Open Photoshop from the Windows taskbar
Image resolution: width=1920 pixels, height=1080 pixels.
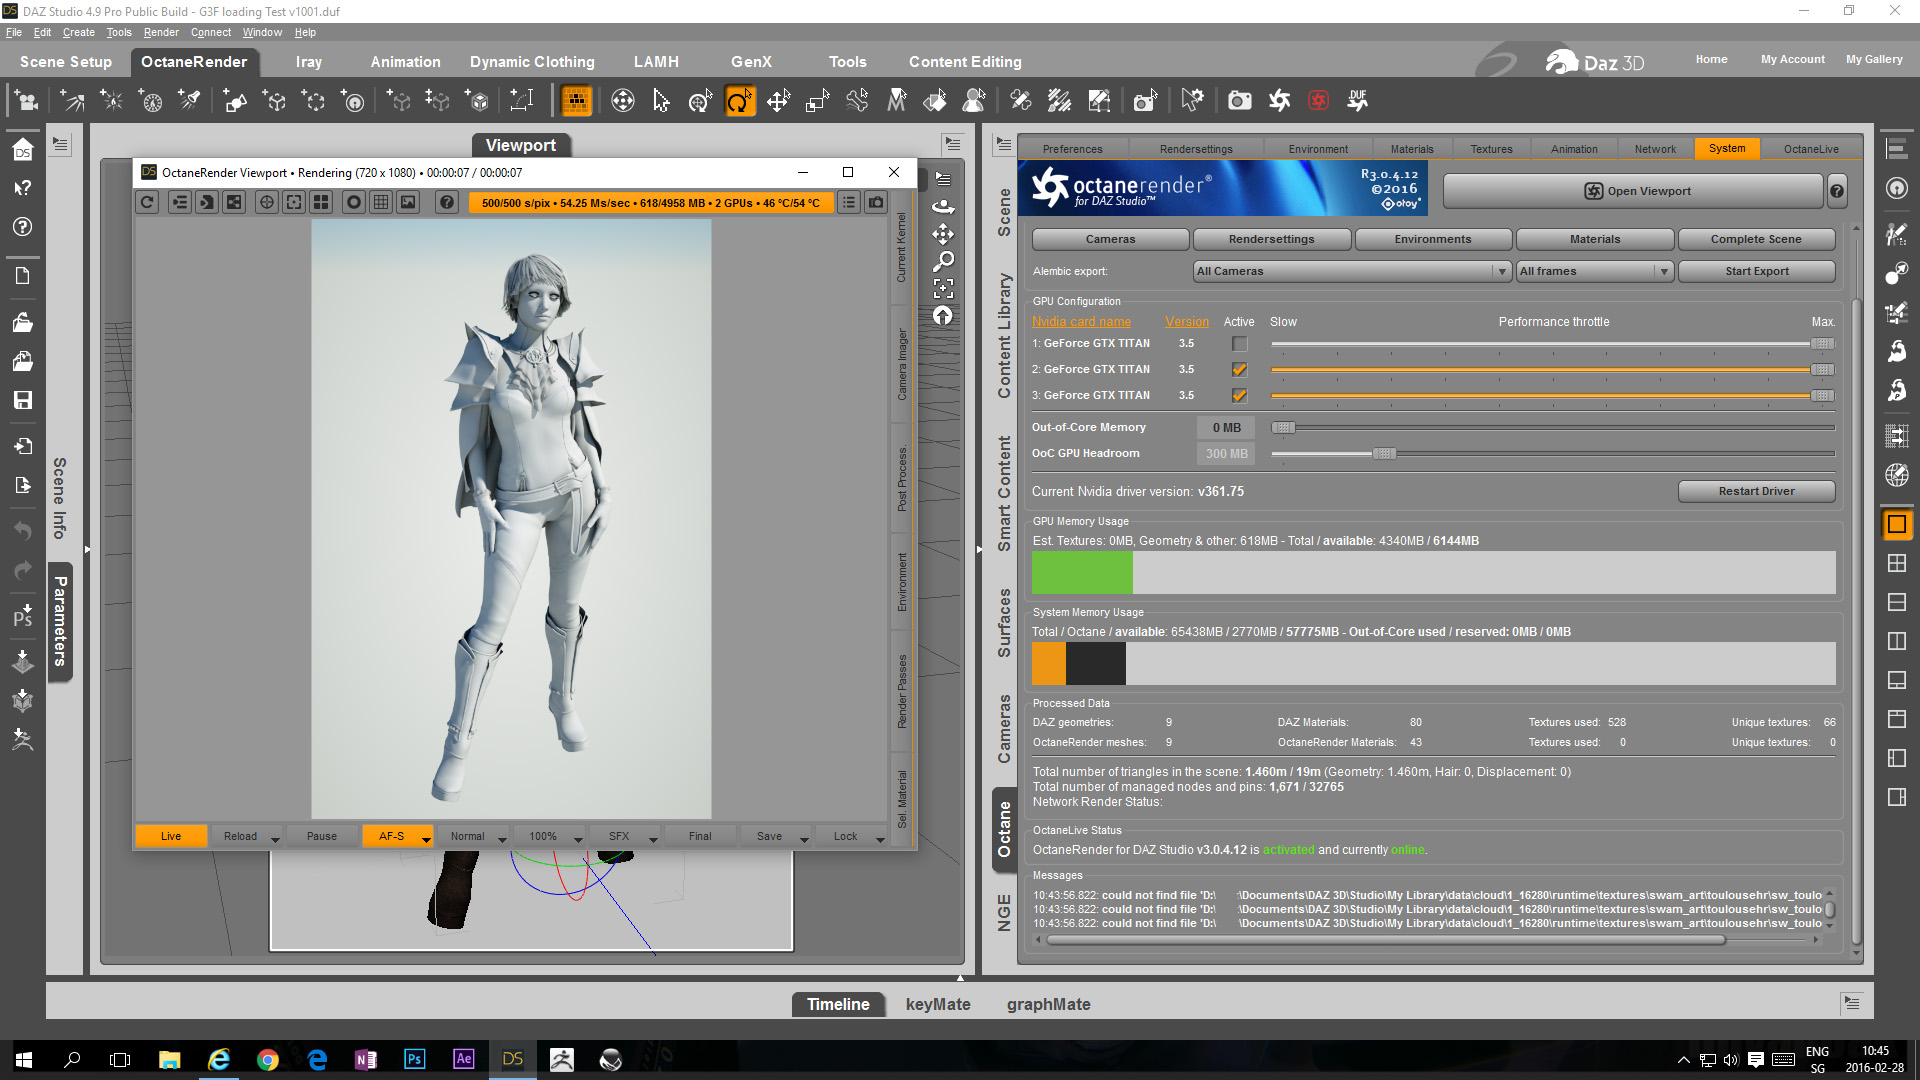414,1059
